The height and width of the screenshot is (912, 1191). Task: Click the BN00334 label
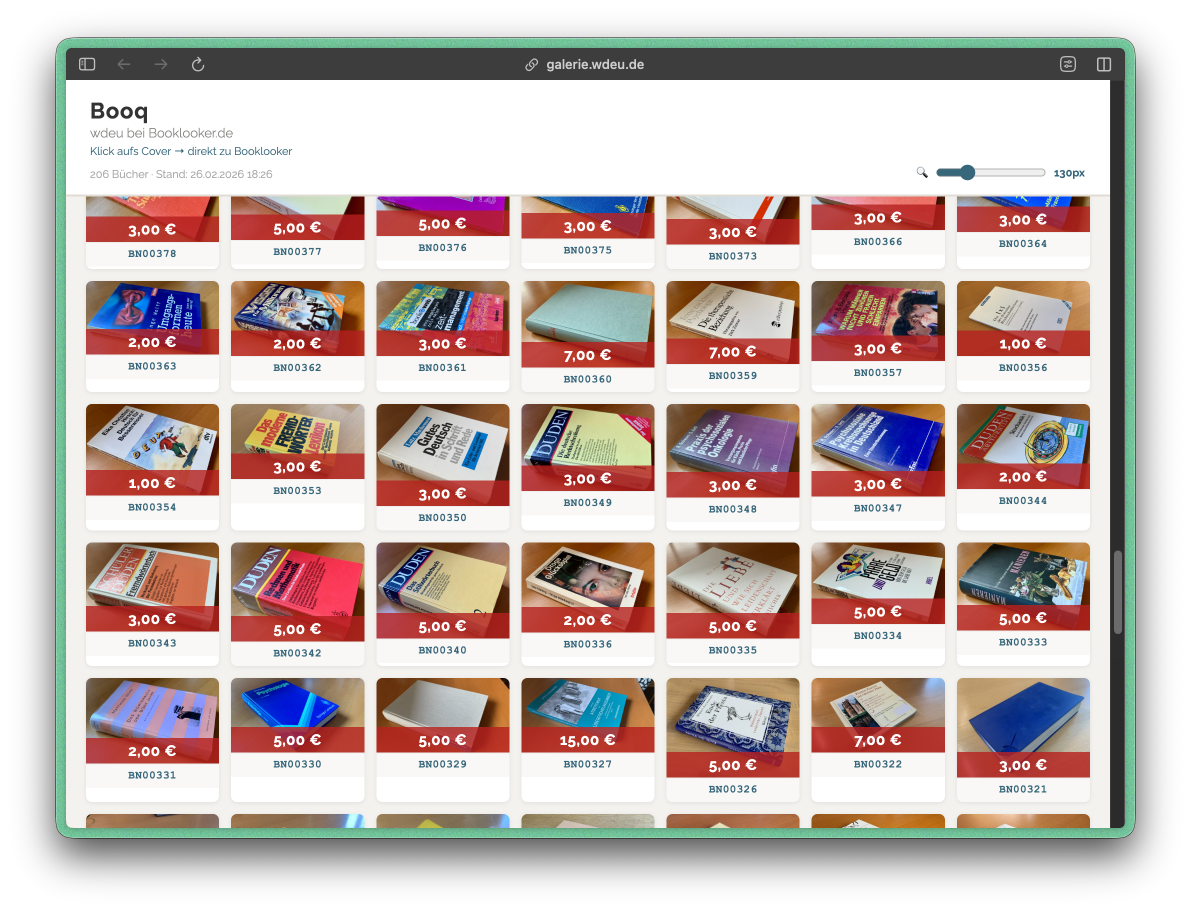(x=877, y=636)
